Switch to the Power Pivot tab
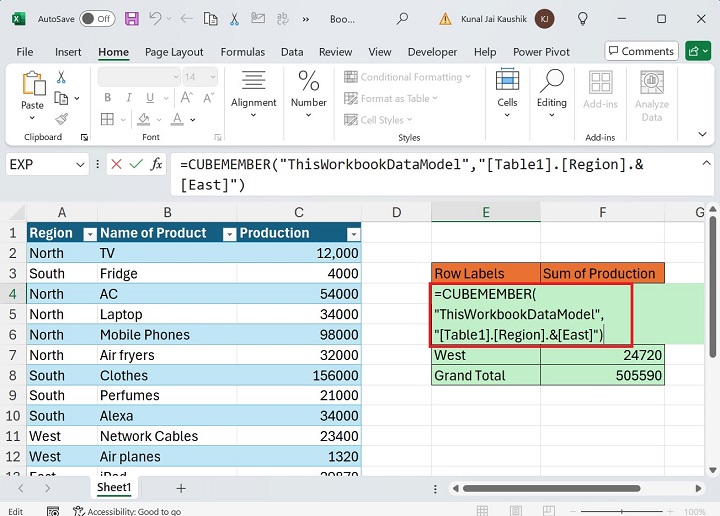The image size is (720, 516). [541, 52]
